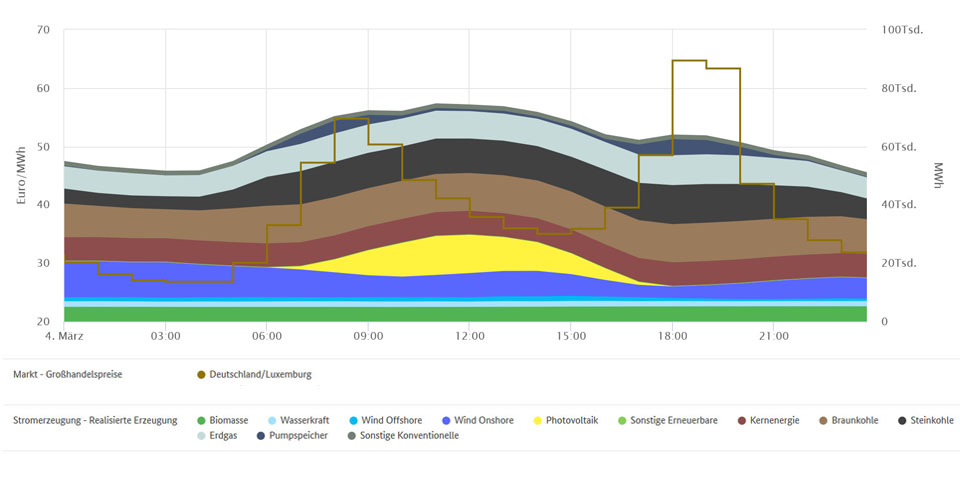Toggle the Photovoltaik legend entry
Image resolution: width=960 pixels, height=500 pixels.
[x=566, y=420]
